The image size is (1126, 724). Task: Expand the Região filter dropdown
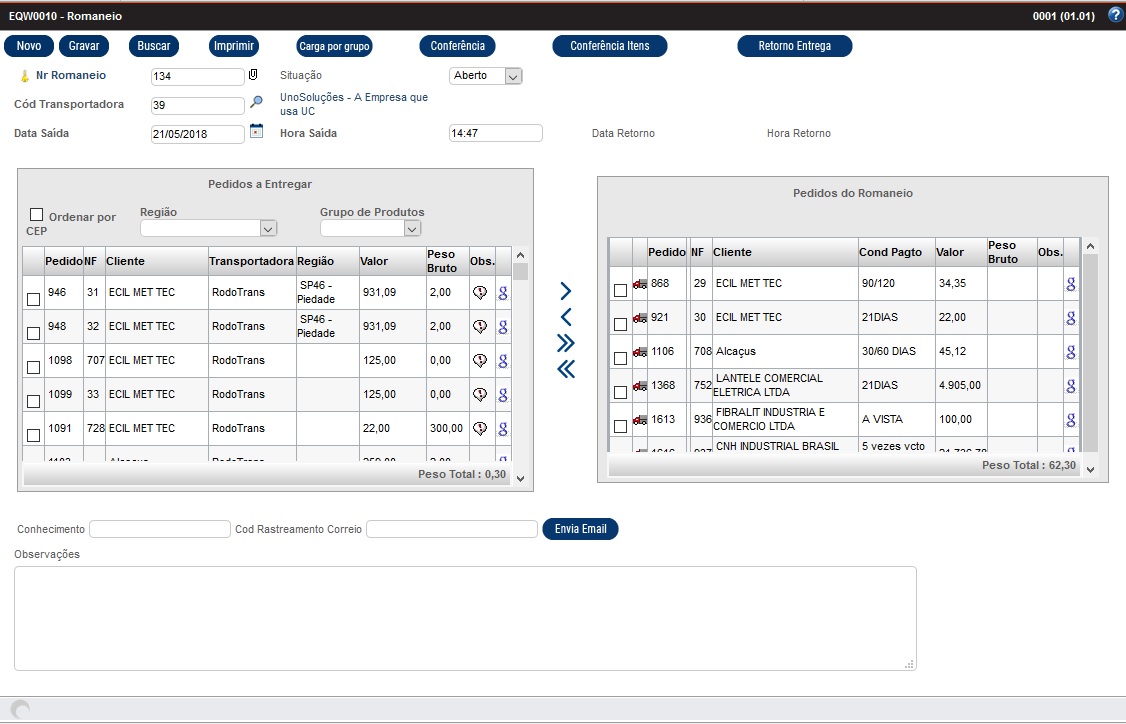267,229
